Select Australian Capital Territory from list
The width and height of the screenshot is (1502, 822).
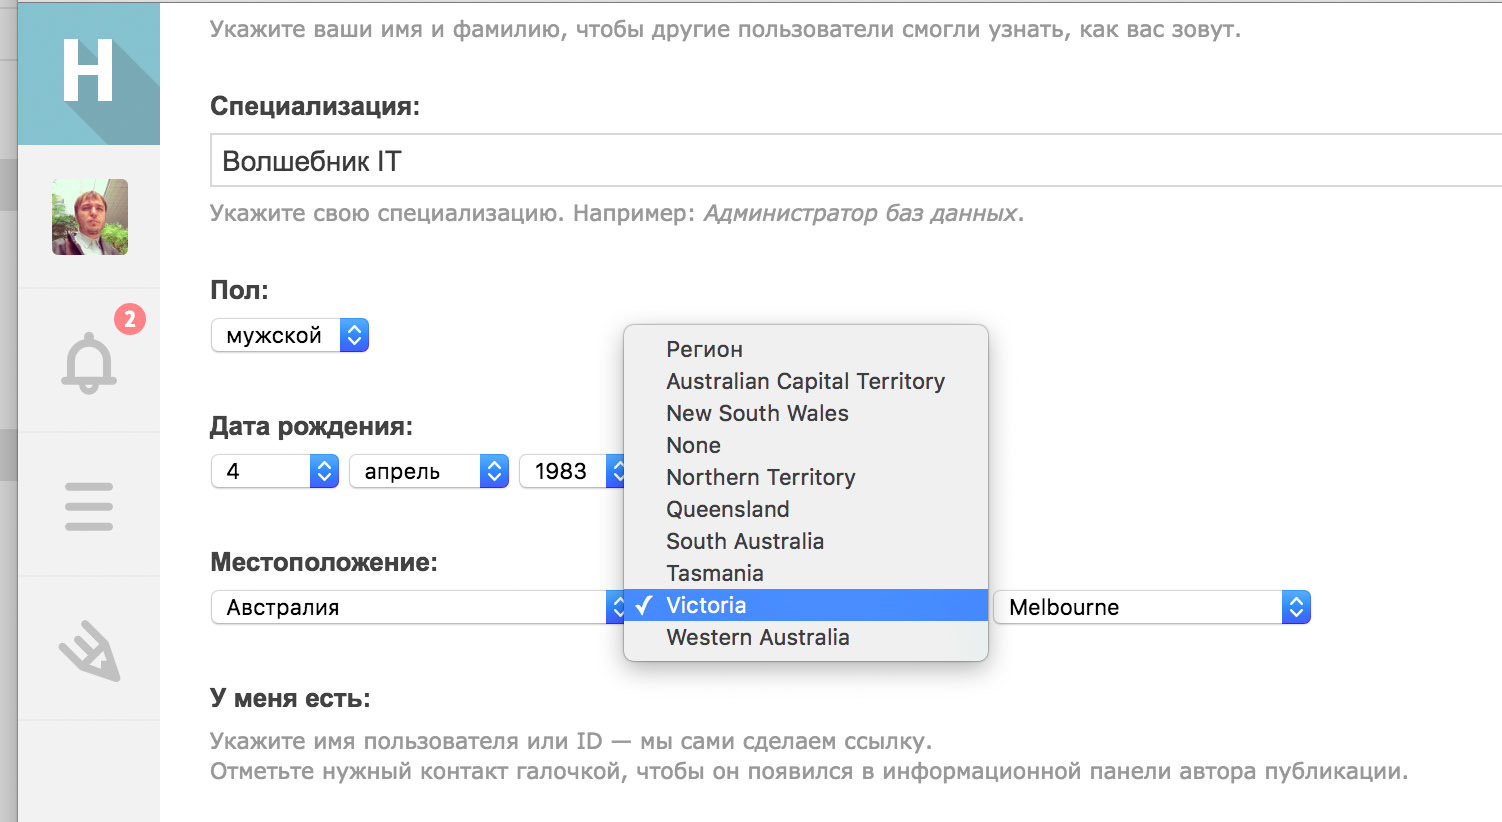(x=805, y=381)
